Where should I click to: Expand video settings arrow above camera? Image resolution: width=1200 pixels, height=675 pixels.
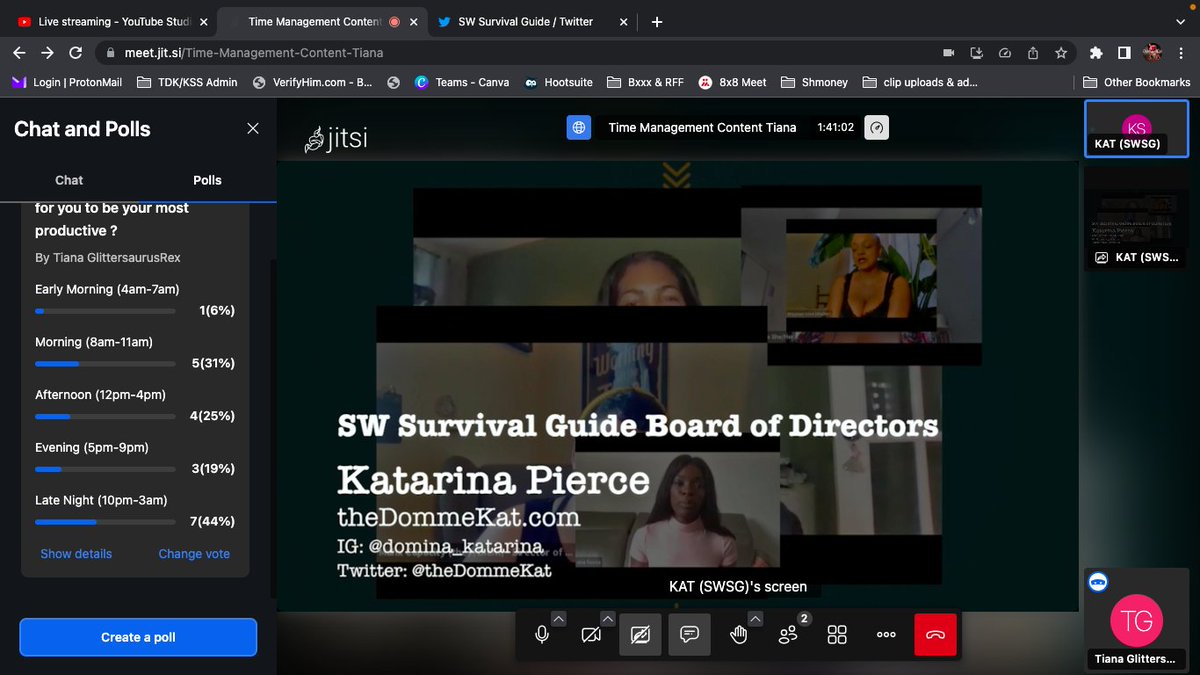tap(607, 619)
